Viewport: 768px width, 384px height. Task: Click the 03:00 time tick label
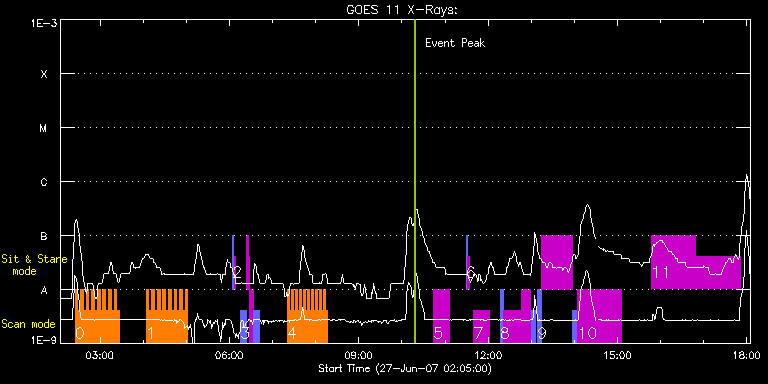click(99, 355)
